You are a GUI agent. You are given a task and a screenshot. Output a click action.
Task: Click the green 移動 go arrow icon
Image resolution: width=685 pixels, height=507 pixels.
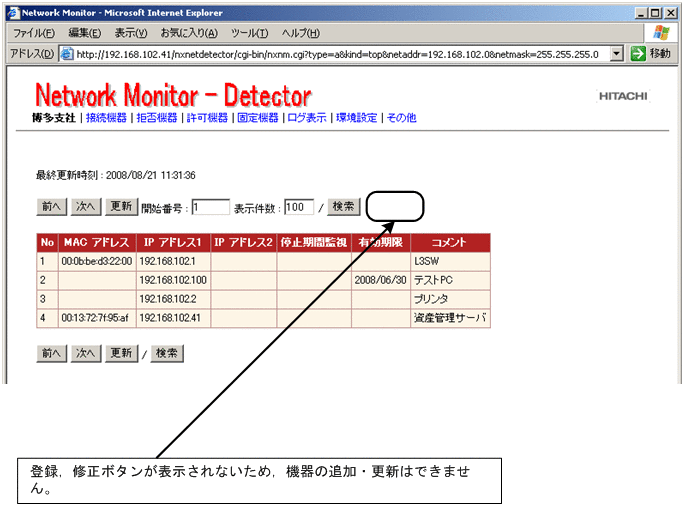click(x=638, y=54)
